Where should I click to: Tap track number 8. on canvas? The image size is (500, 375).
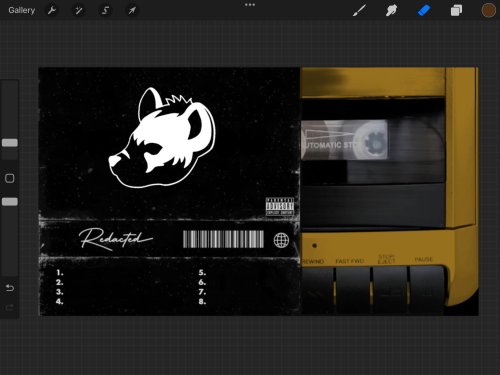(x=202, y=302)
